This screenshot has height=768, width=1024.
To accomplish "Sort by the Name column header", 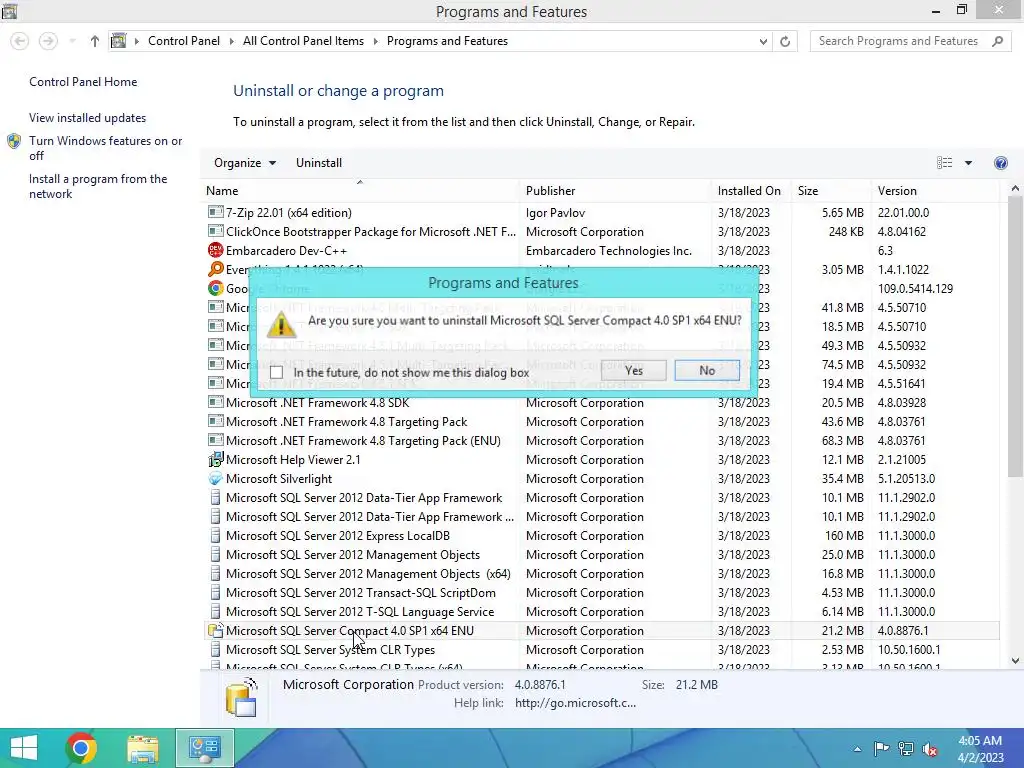I will (359, 191).
